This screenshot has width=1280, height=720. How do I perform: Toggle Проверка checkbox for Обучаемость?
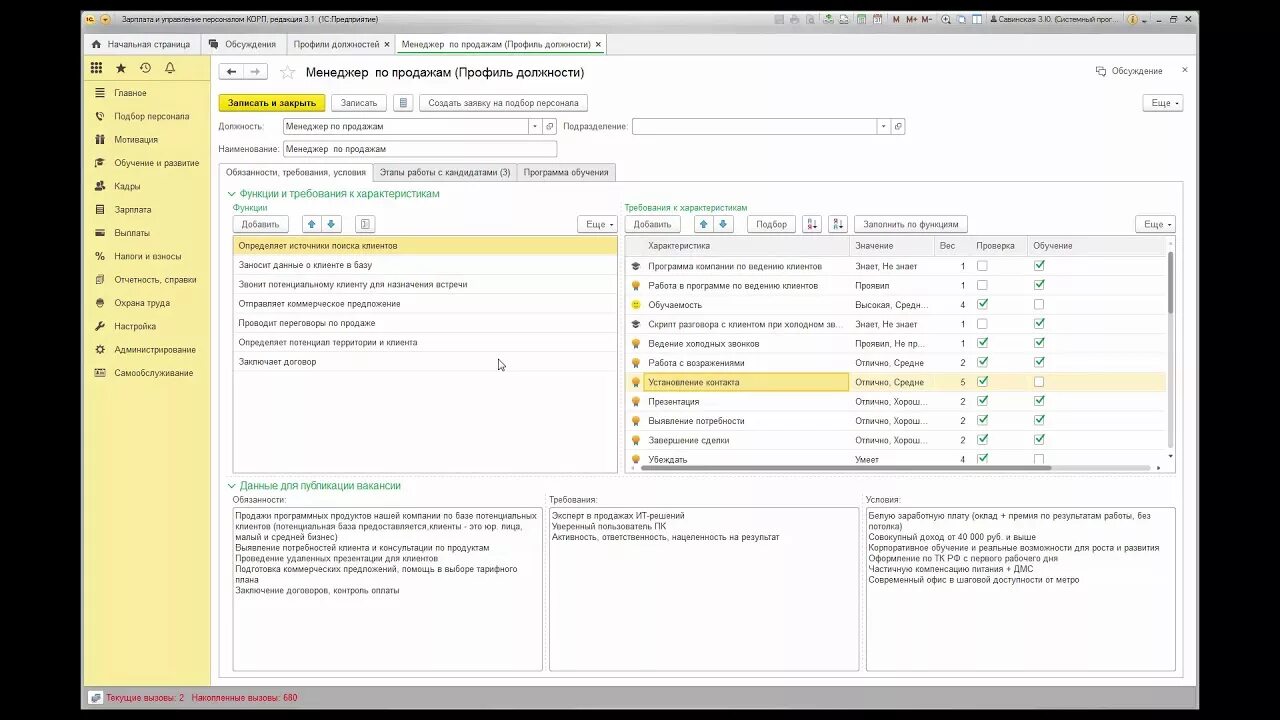coord(982,304)
